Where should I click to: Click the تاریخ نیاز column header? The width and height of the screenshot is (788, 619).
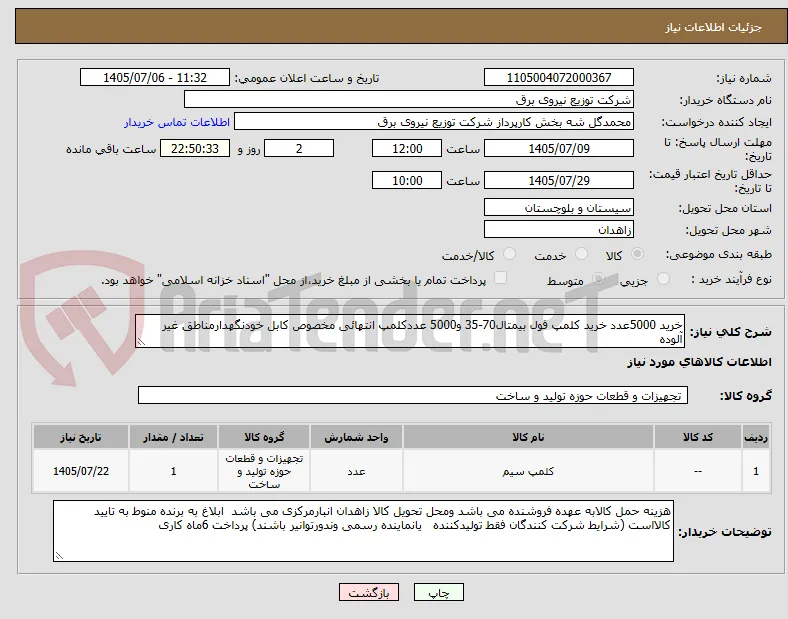click(x=81, y=437)
